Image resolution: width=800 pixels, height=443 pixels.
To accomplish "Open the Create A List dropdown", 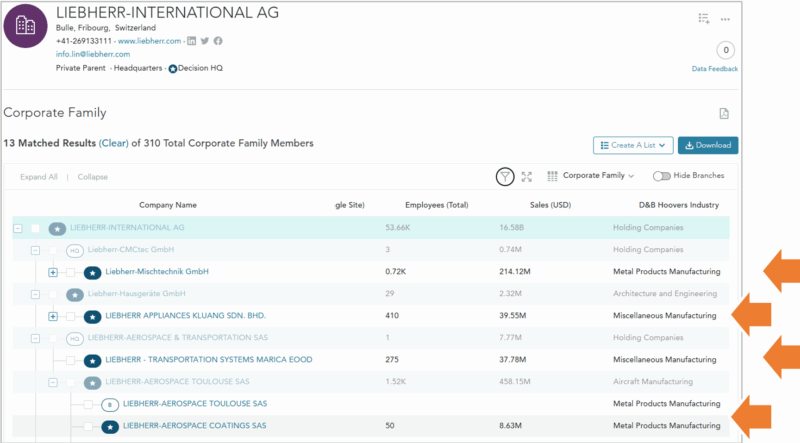I will click(x=633, y=145).
